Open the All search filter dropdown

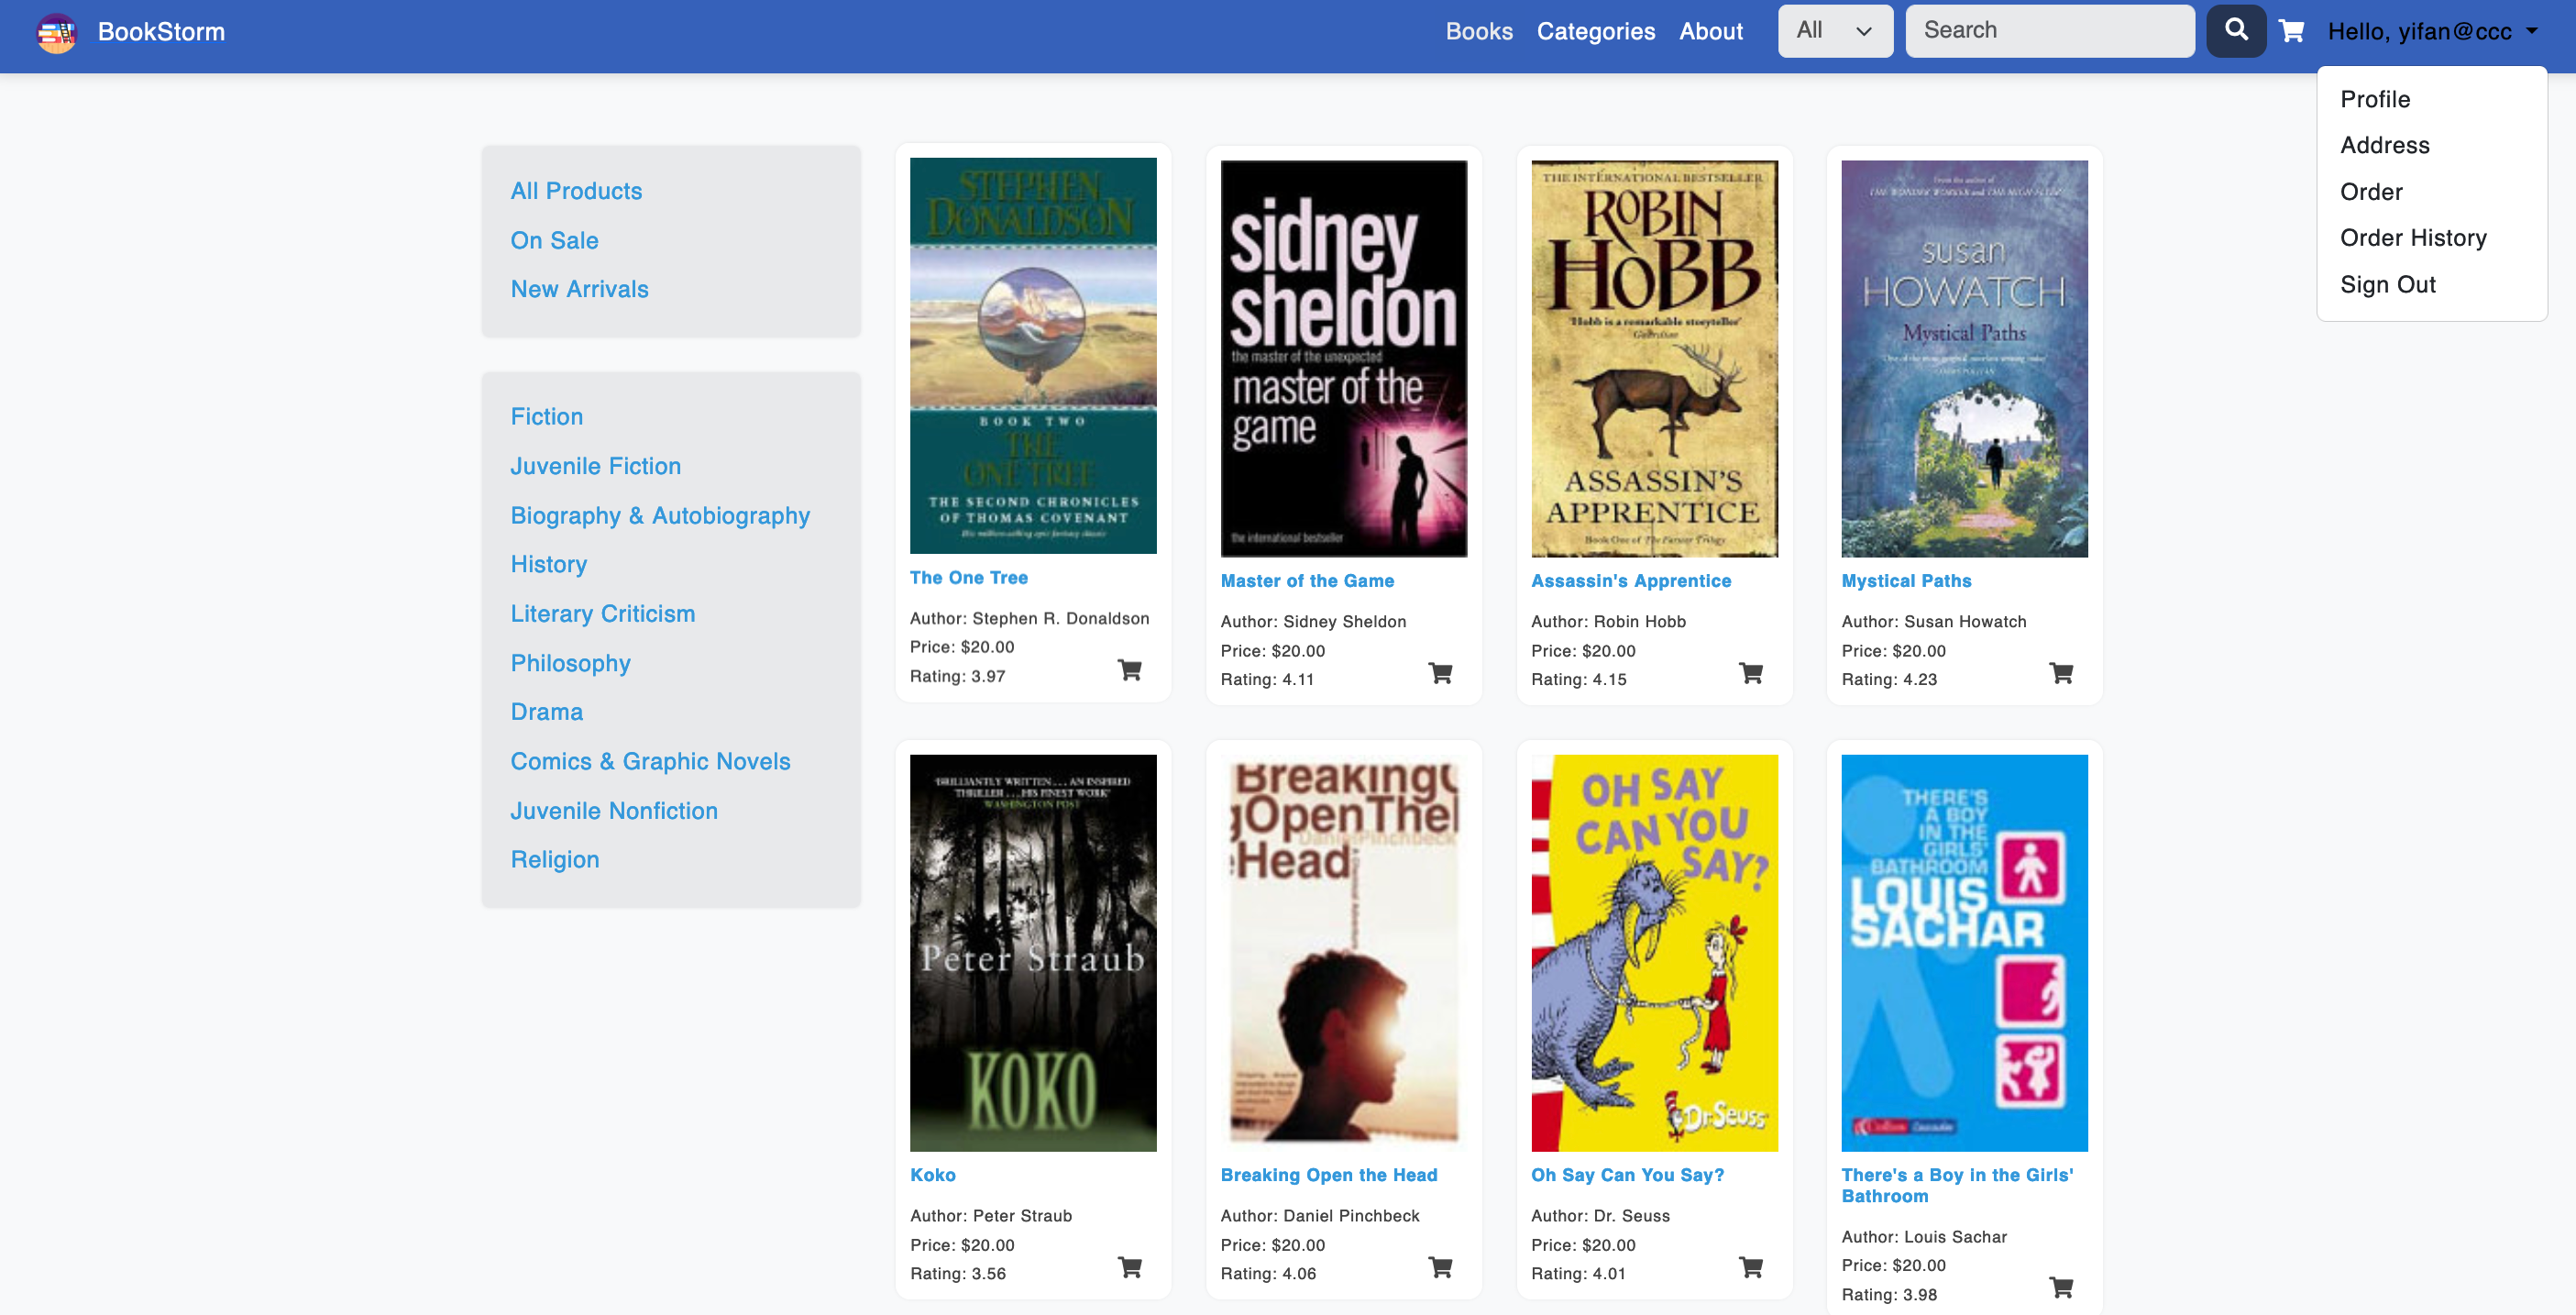click(x=1835, y=31)
